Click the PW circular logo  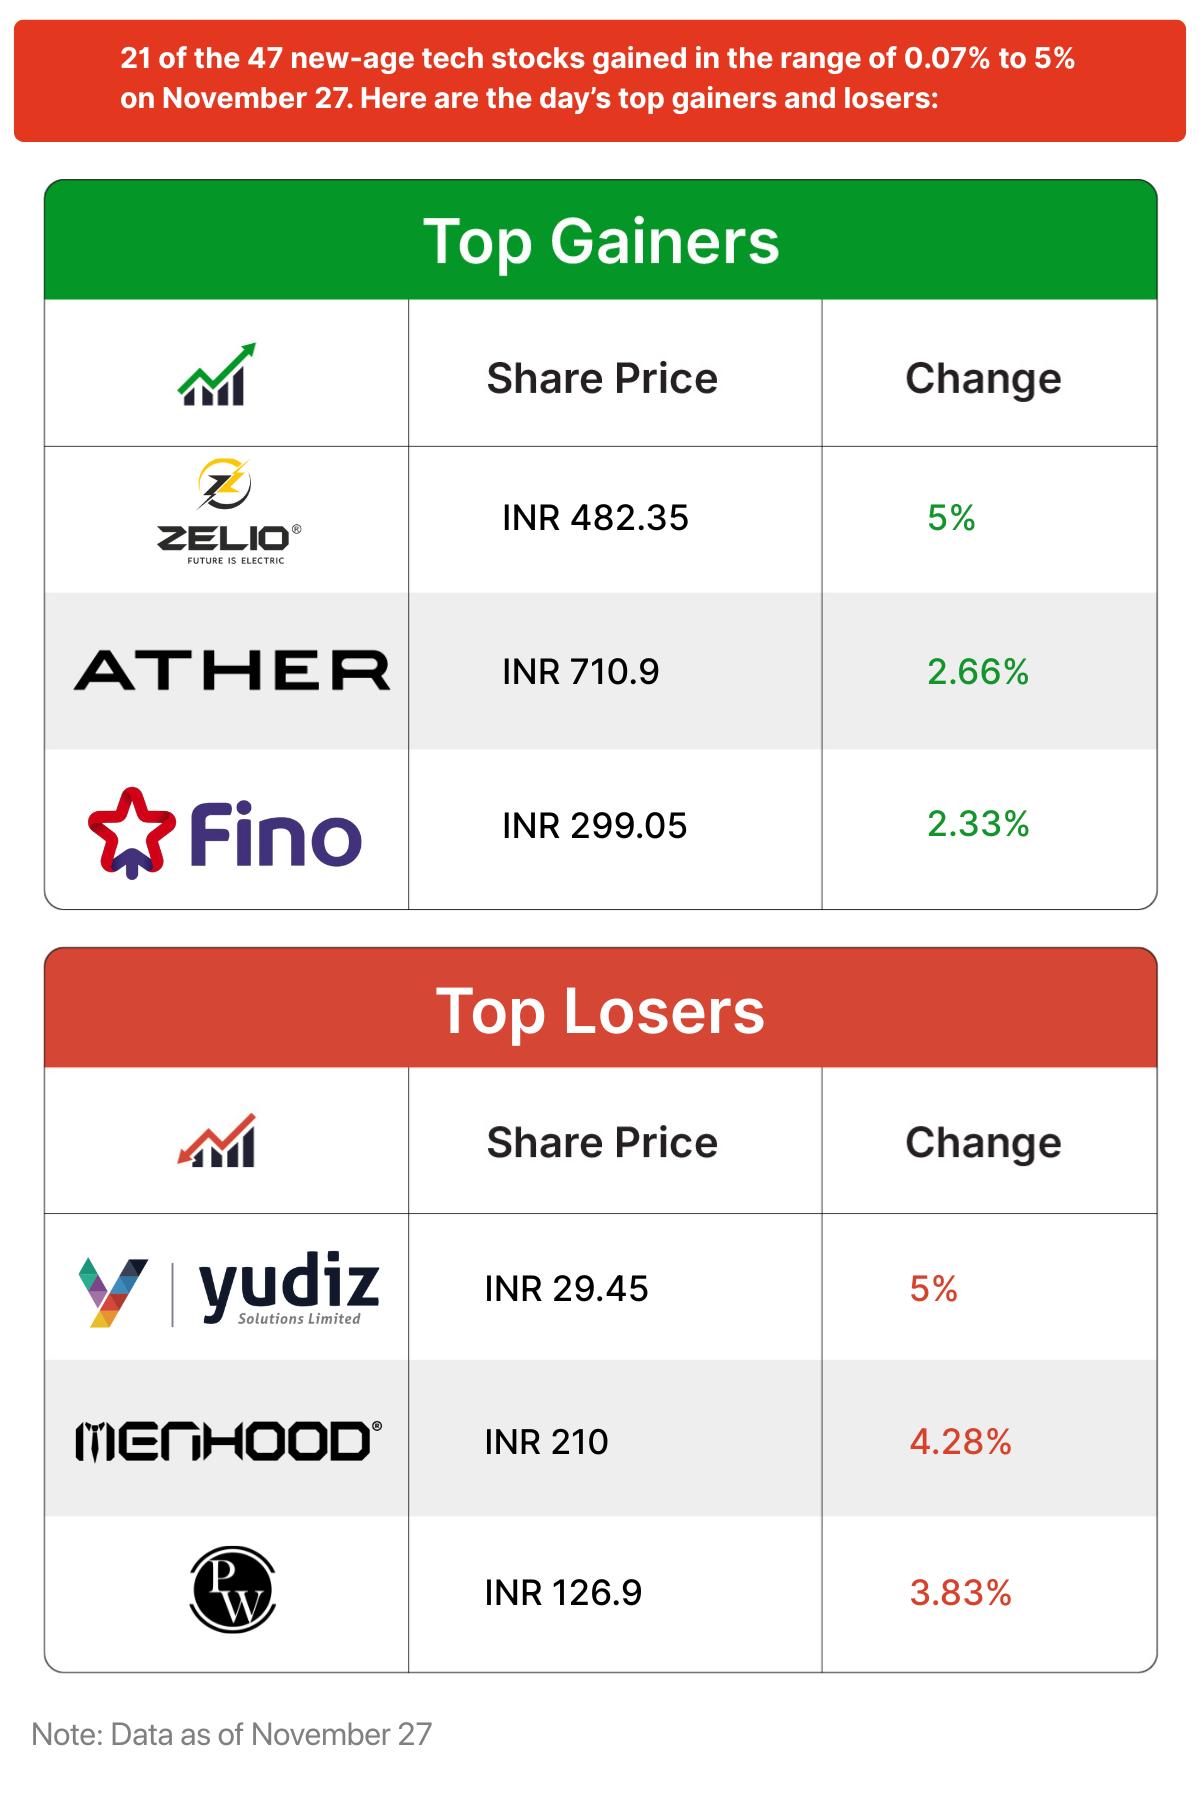click(x=232, y=1590)
